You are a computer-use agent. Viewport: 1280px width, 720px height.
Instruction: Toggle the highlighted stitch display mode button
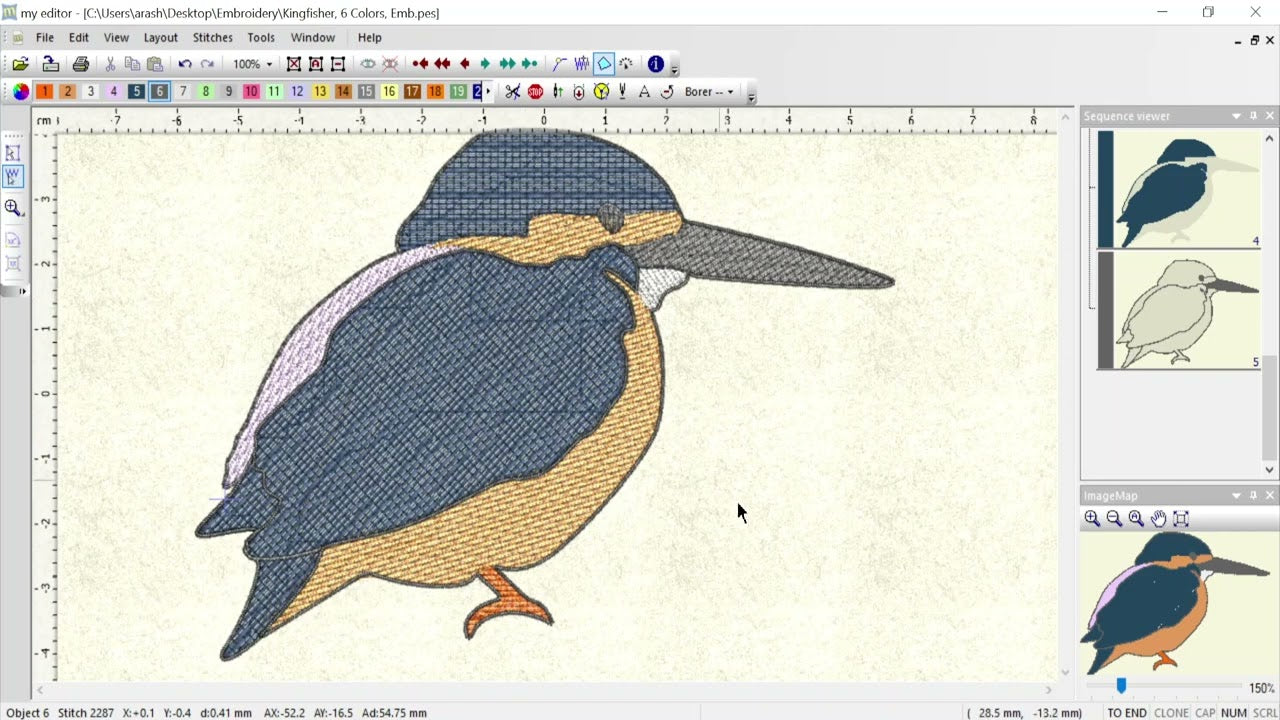604,63
